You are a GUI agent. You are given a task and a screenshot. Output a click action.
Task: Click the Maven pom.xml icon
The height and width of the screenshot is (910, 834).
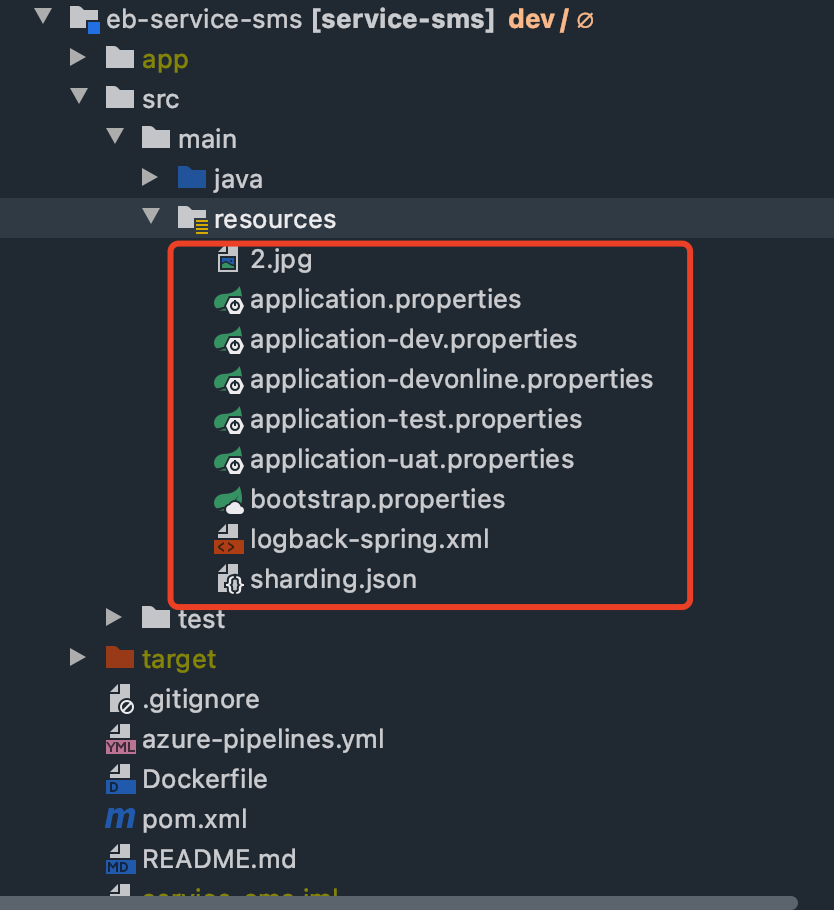[120, 819]
